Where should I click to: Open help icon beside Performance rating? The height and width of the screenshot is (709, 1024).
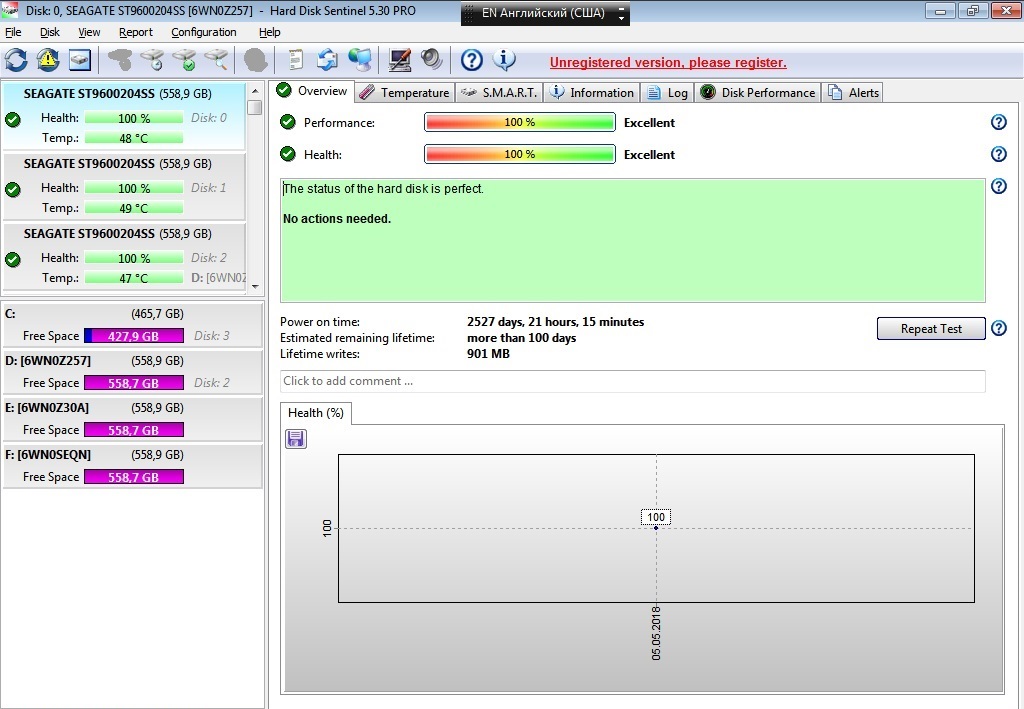click(x=999, y=122)
